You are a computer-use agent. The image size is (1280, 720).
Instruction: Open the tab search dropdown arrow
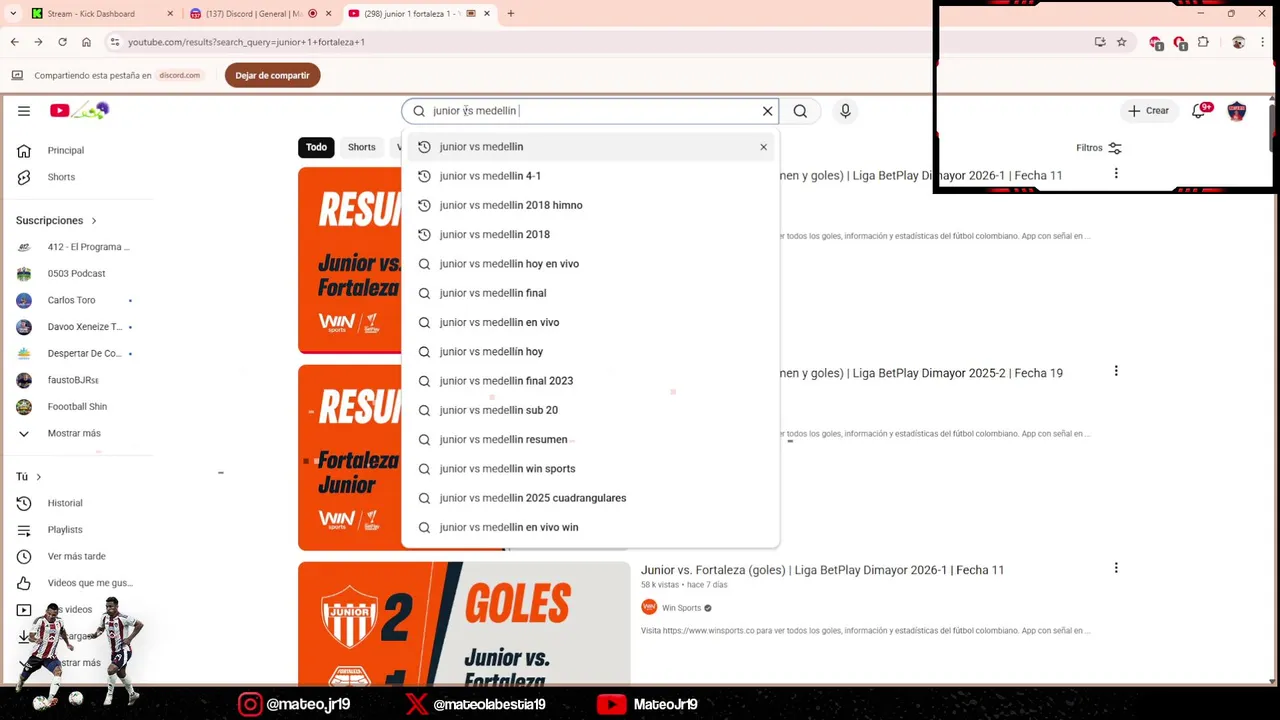13,14
